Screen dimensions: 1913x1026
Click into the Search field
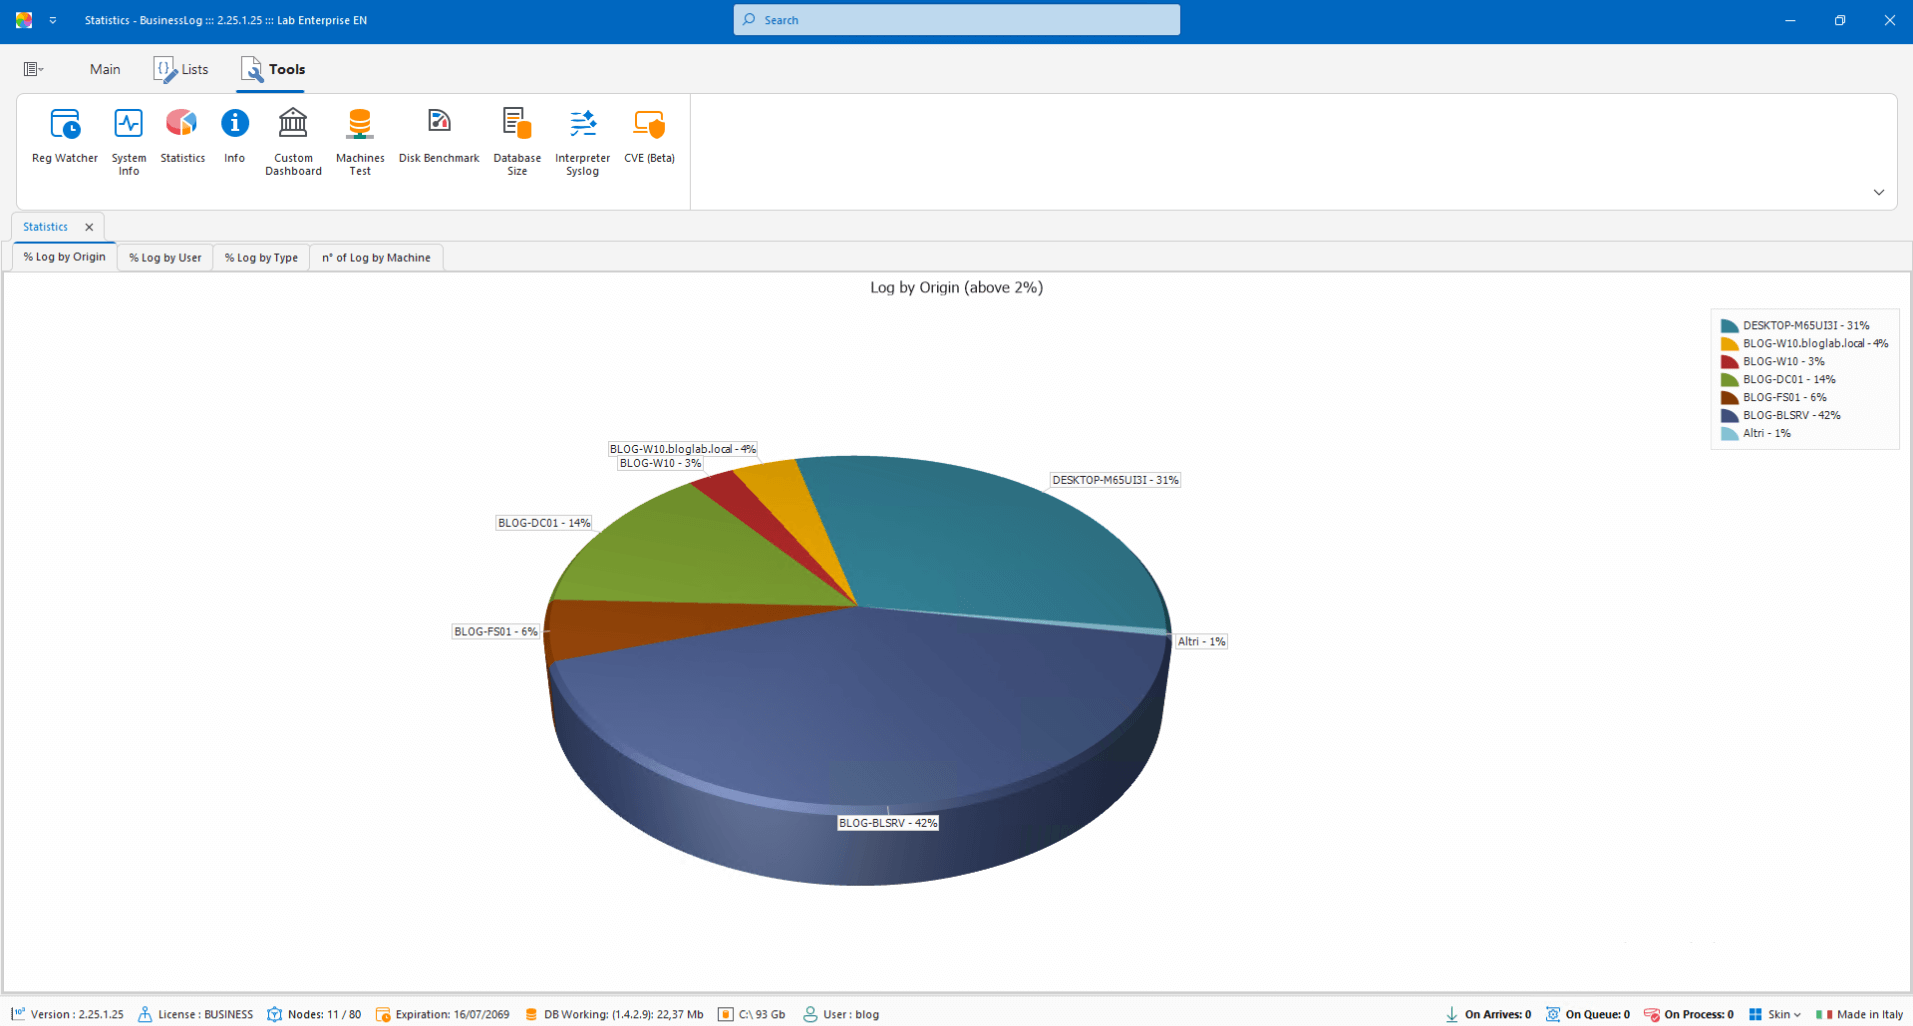(956, 20)
